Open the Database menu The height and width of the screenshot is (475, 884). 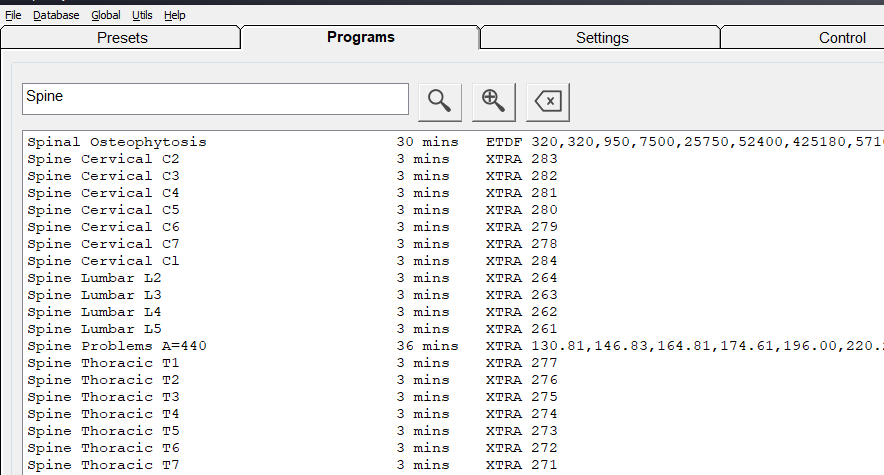pyautogui.click(x=56, y=15)
